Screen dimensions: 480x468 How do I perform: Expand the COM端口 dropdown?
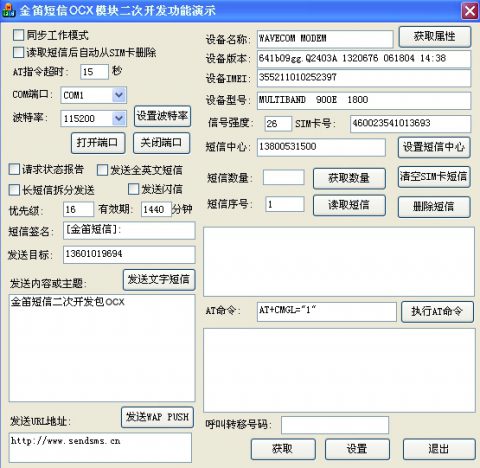(119, 95)
